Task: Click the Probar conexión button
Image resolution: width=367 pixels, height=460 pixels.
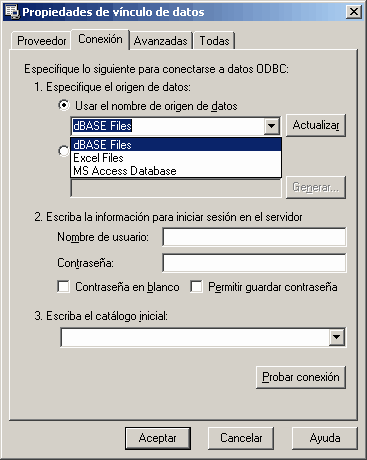Action: 301,377
